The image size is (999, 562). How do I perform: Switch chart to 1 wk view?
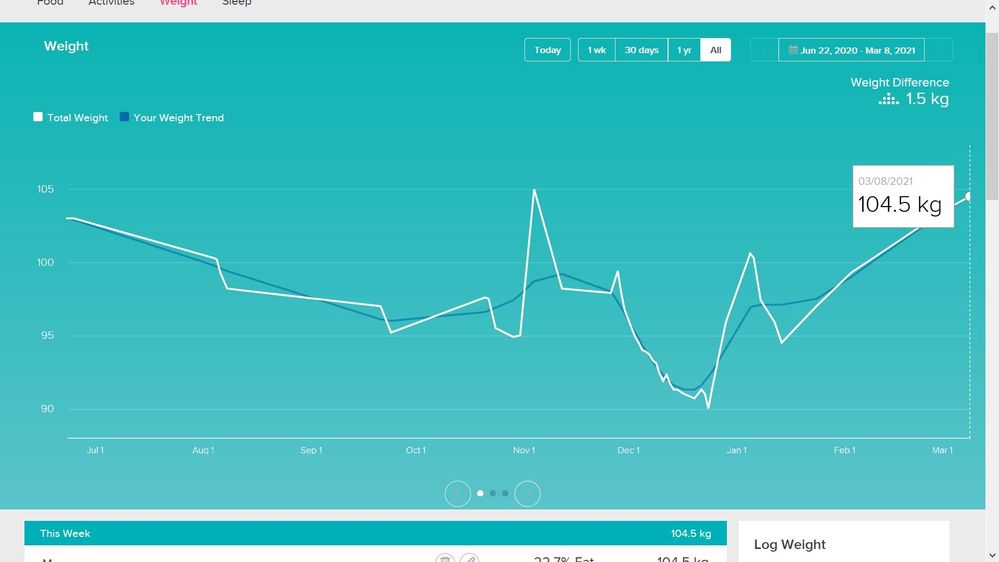[596, 50]
